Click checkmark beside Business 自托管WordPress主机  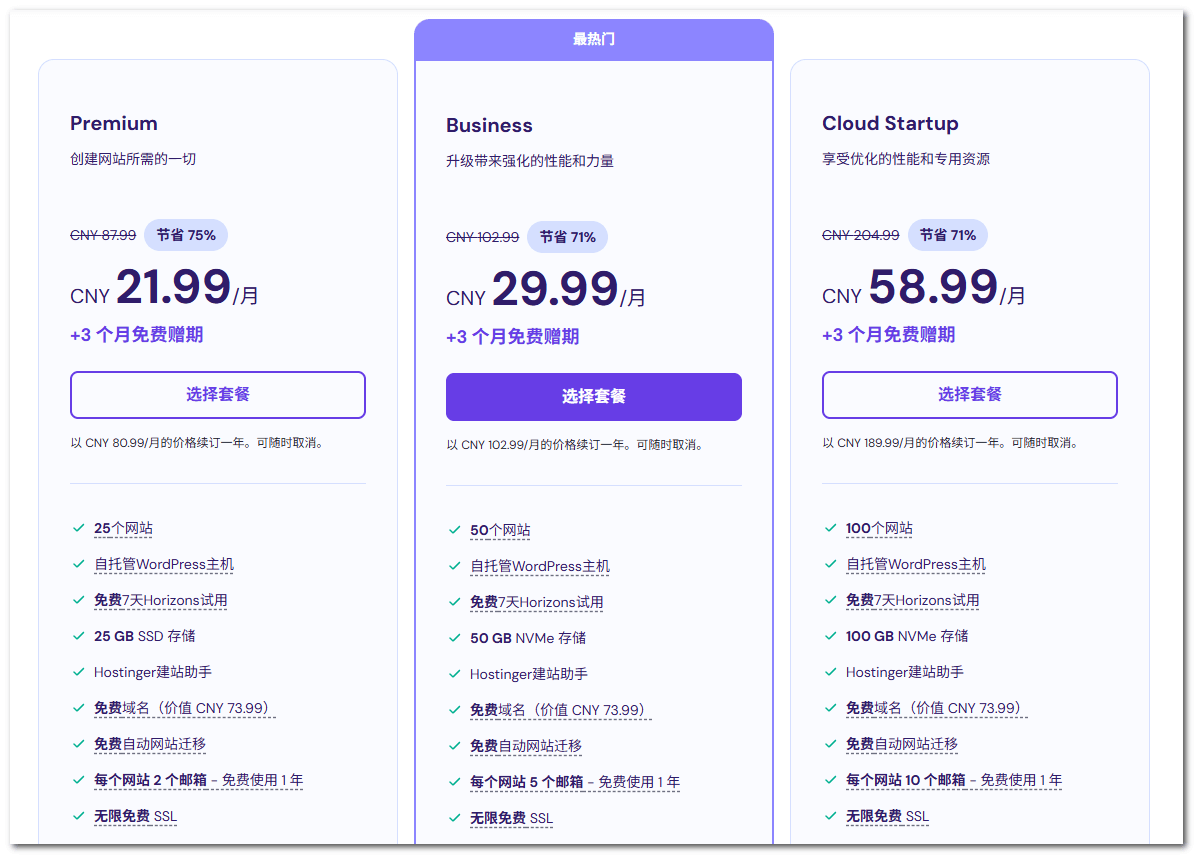pos(454,566)
